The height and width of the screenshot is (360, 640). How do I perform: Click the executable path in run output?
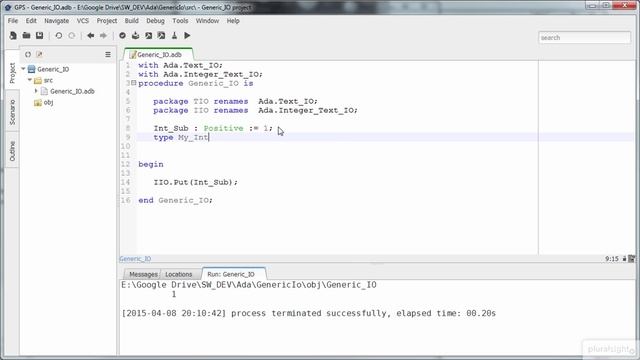point(249,285)
